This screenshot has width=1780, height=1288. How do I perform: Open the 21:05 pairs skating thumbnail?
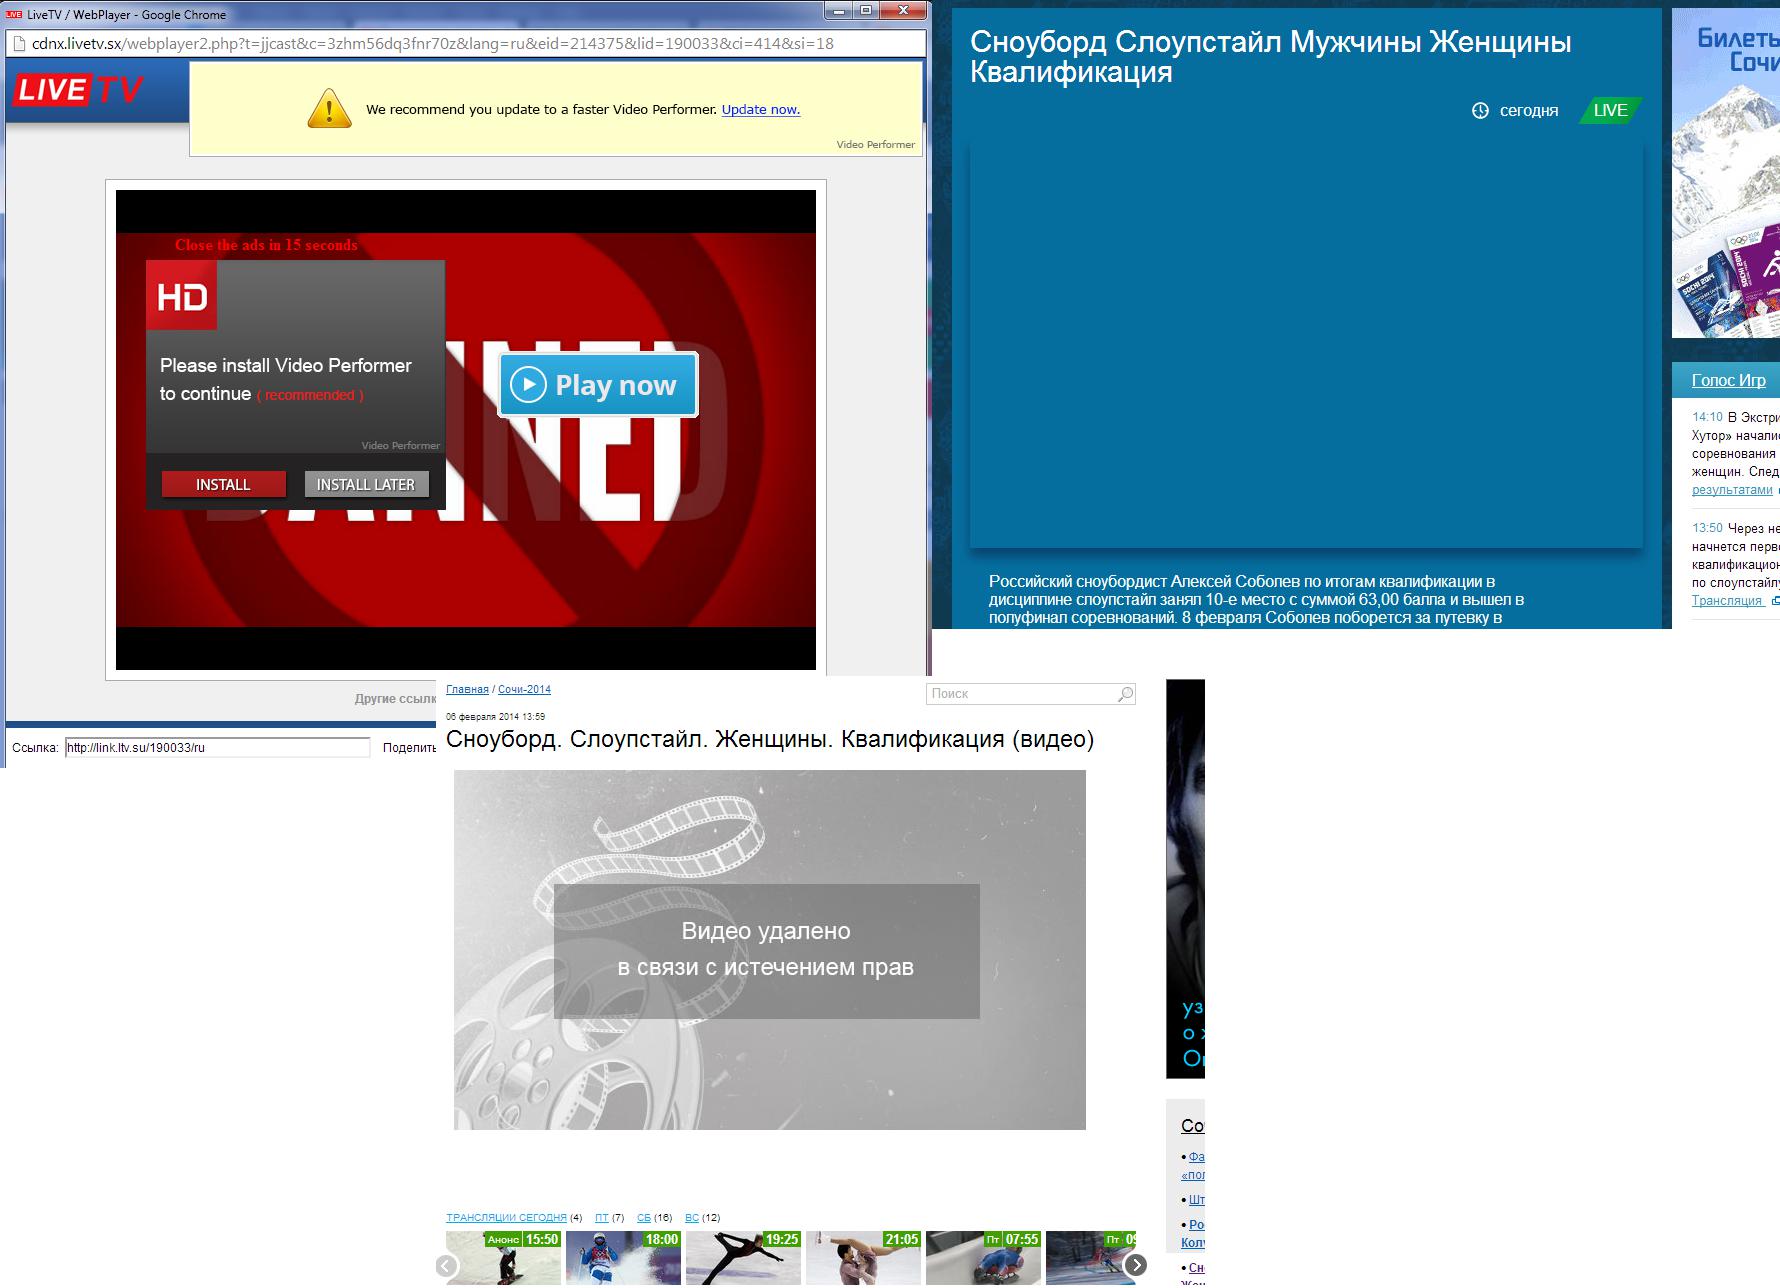click(x=863, y=1258)
